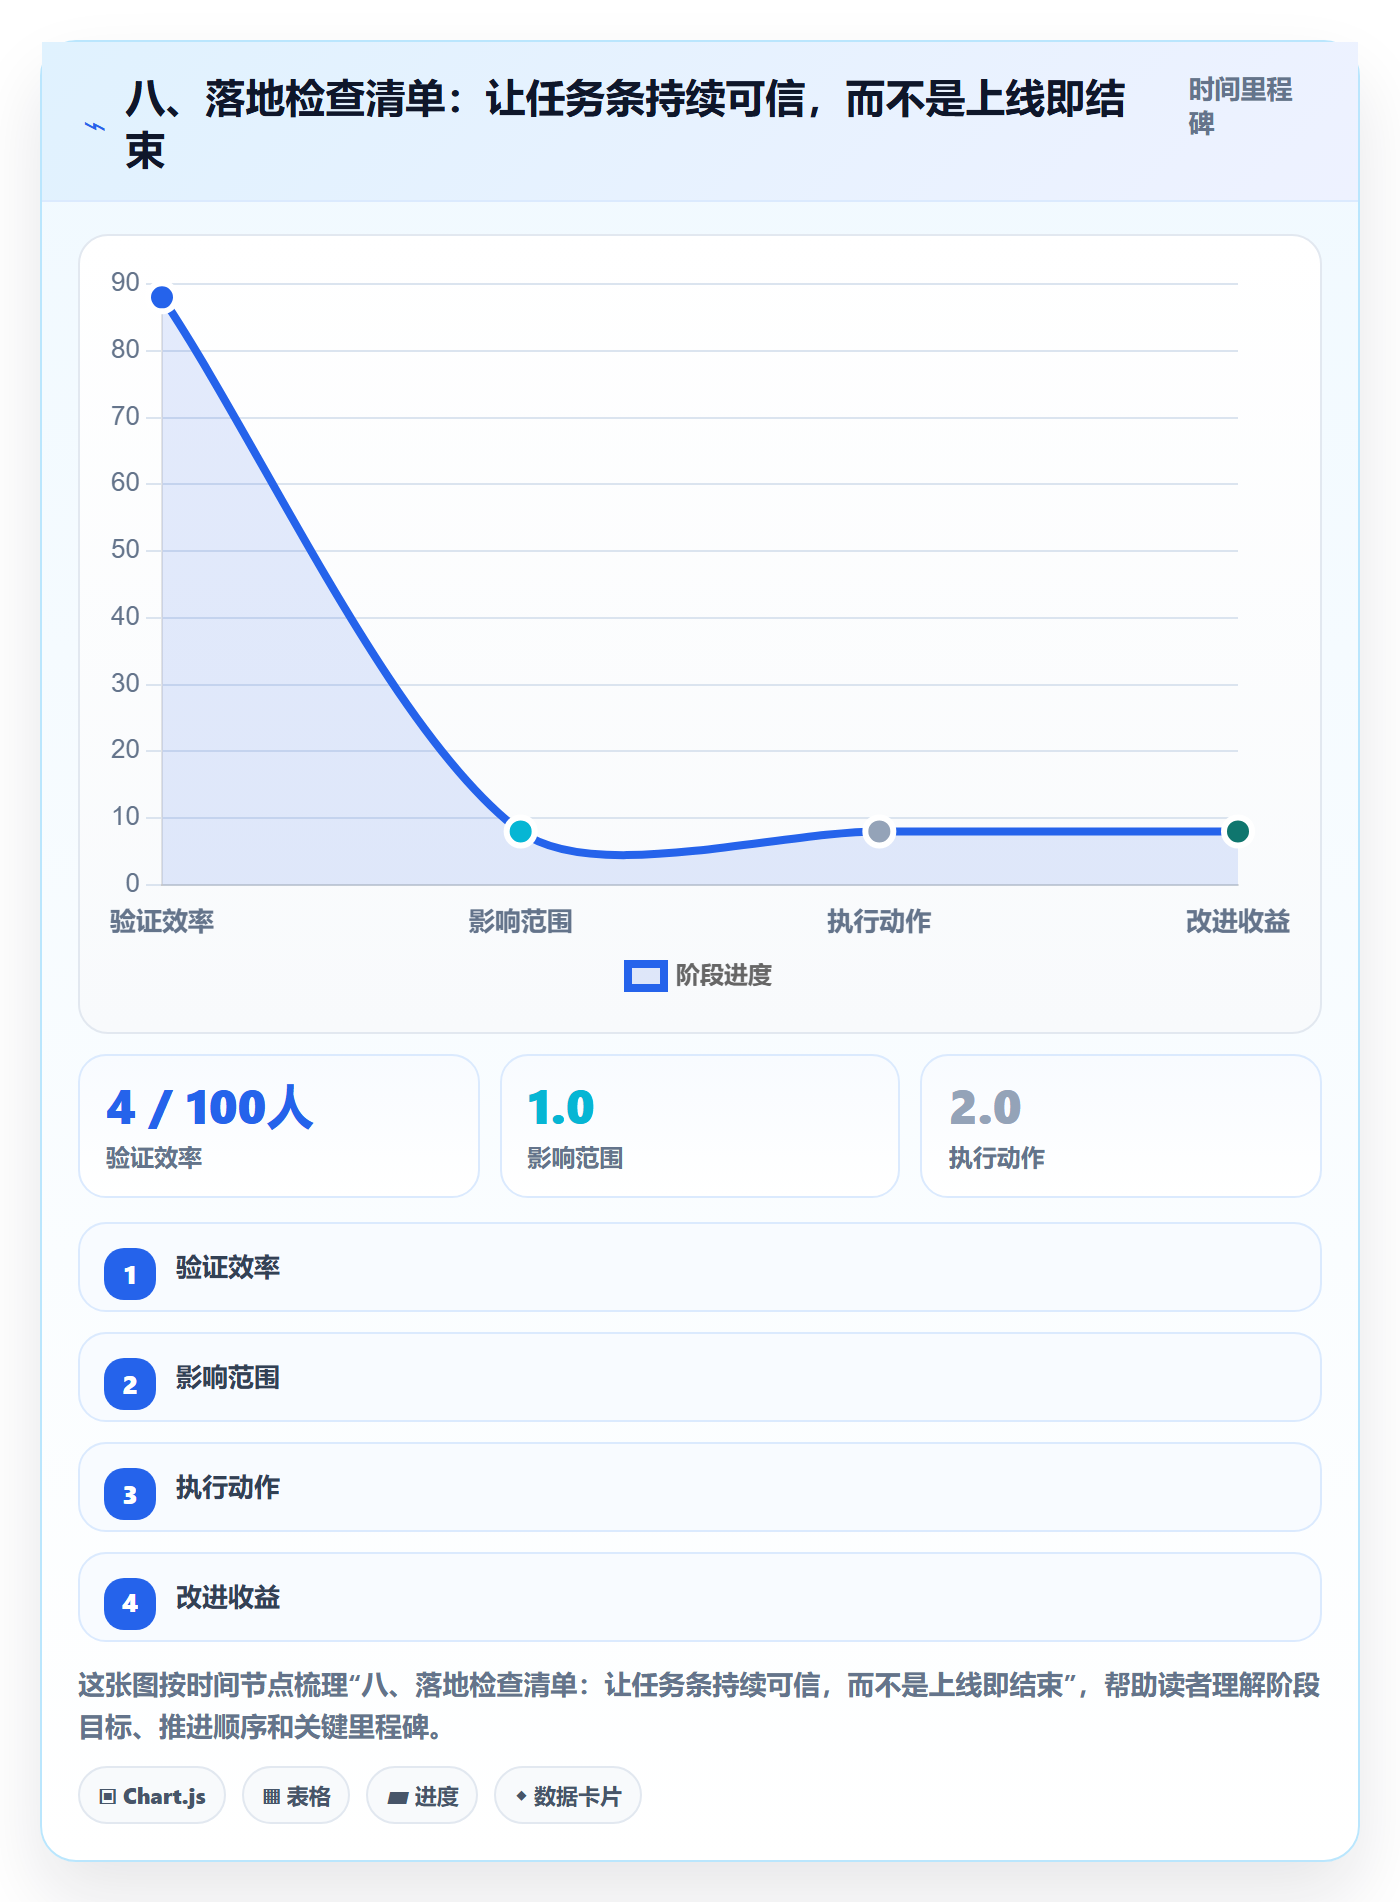Toggle the 阶段进度 legend swatch
1400x1902 pixels.
coord(645,975)
